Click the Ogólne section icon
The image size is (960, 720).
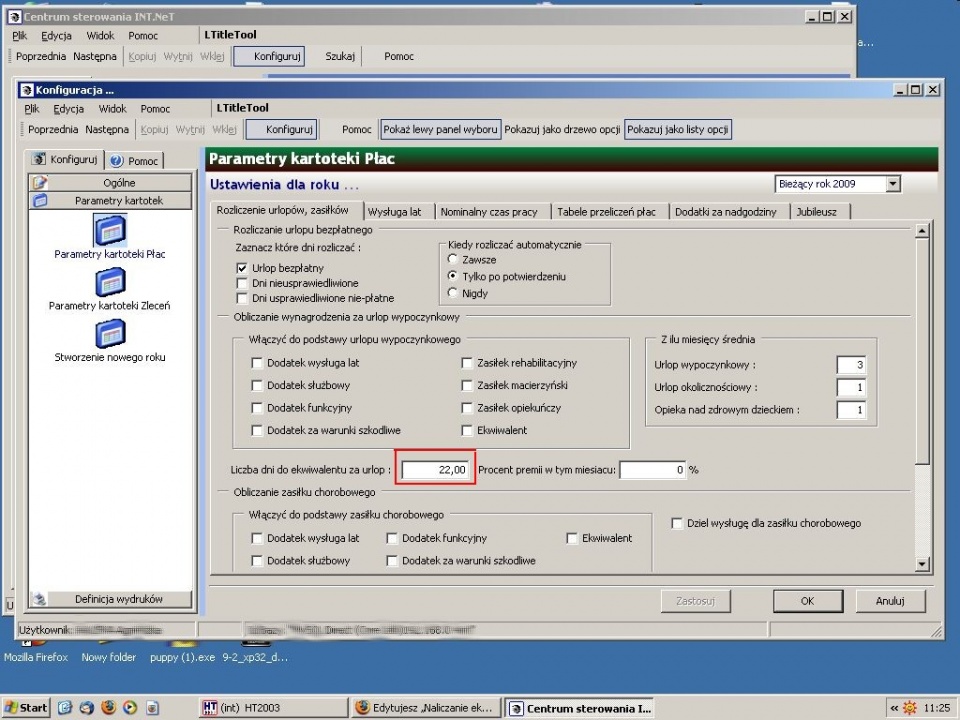pos(40,182)
